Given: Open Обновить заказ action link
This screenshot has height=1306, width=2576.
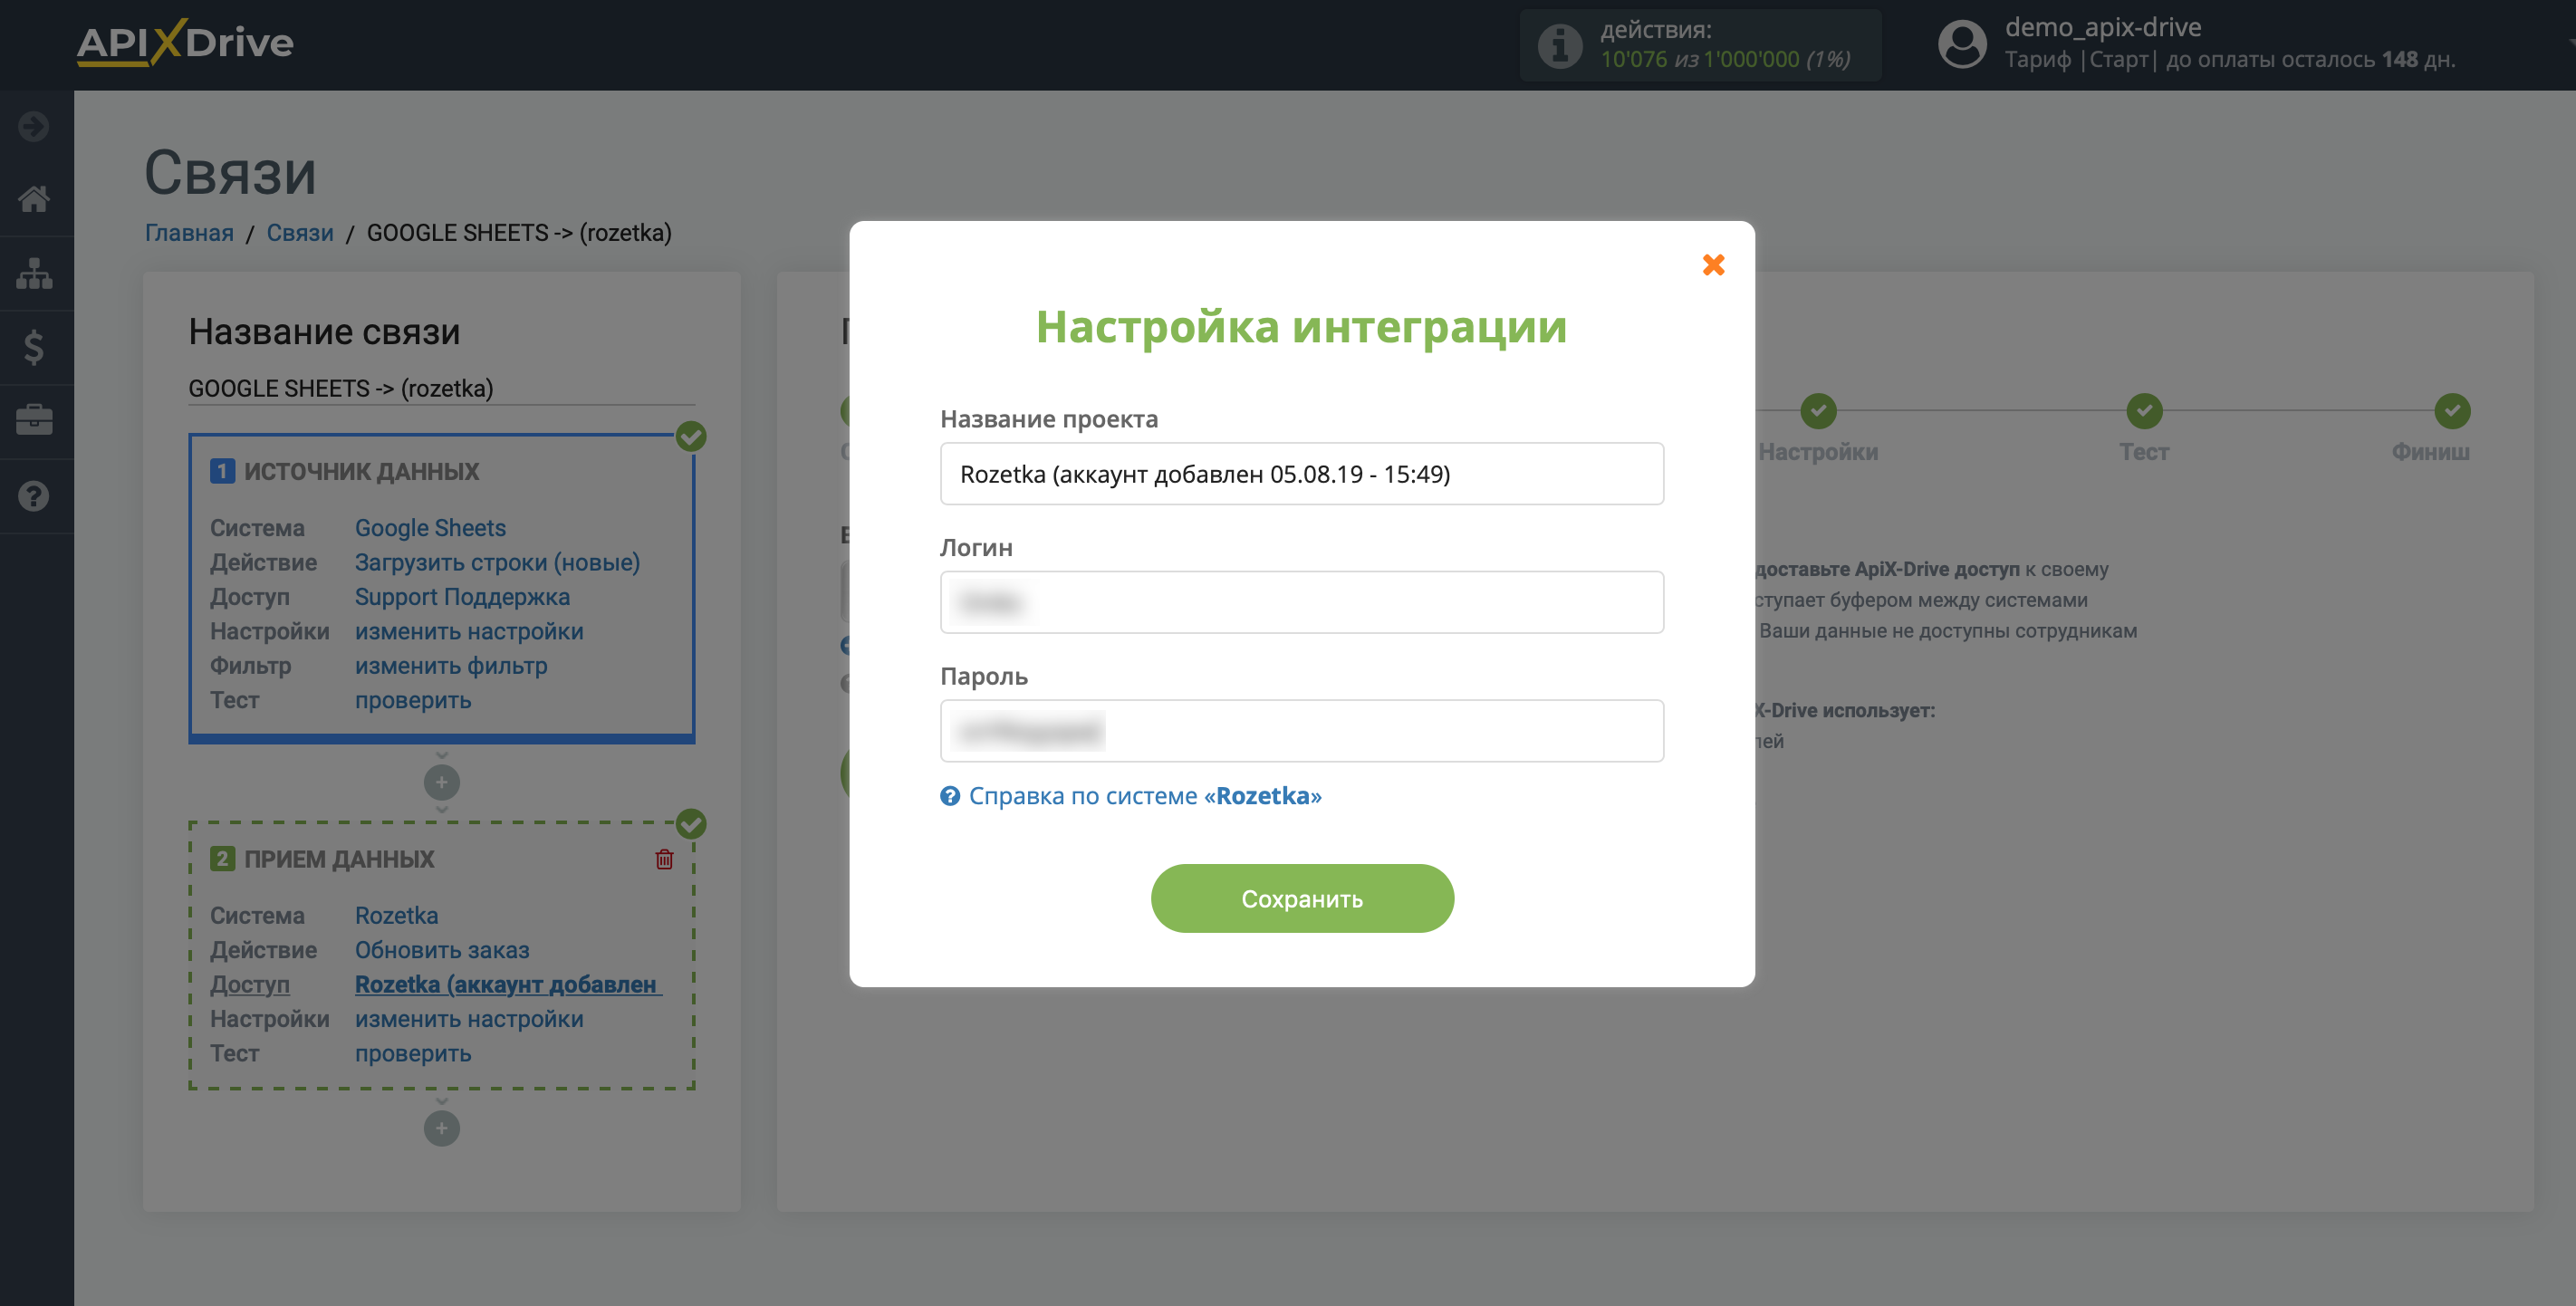Looking at the screenshot, I should pyautogui.click(x=442, y=950).
